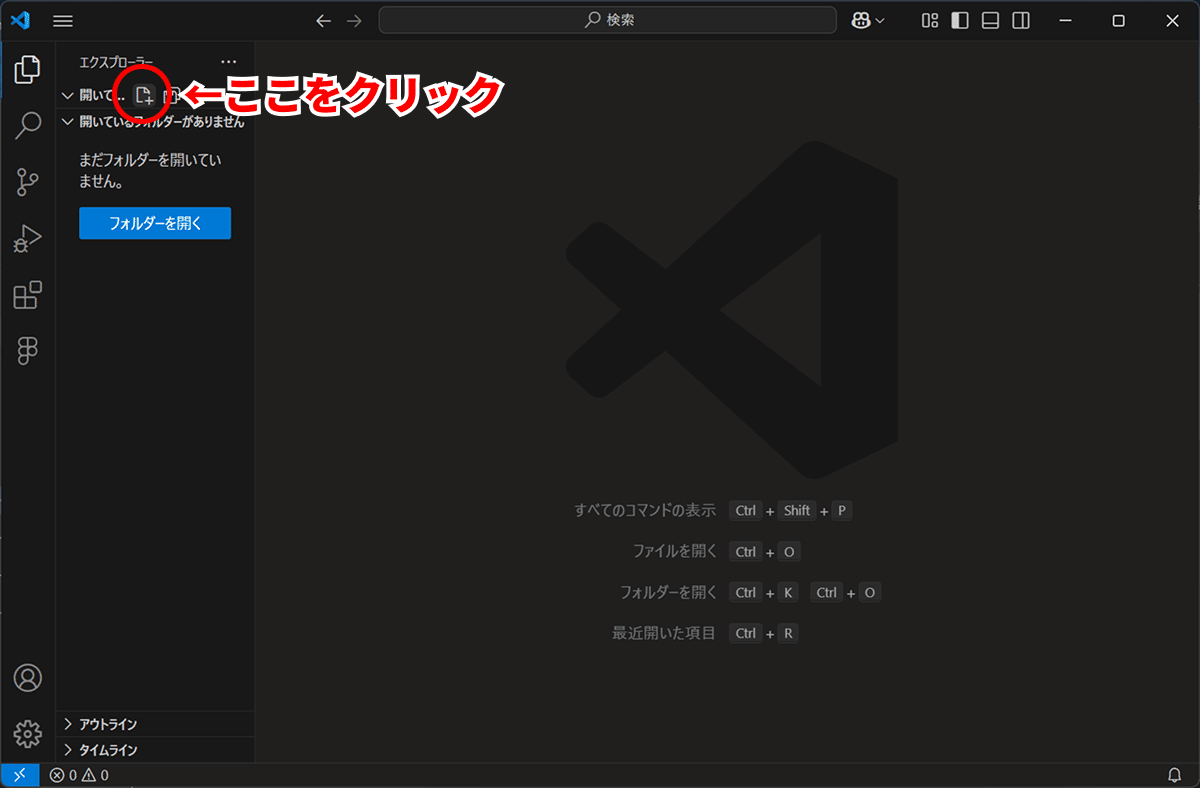Click the フォルダーを開く button
1200x788 pixels.
click(155, 223)
